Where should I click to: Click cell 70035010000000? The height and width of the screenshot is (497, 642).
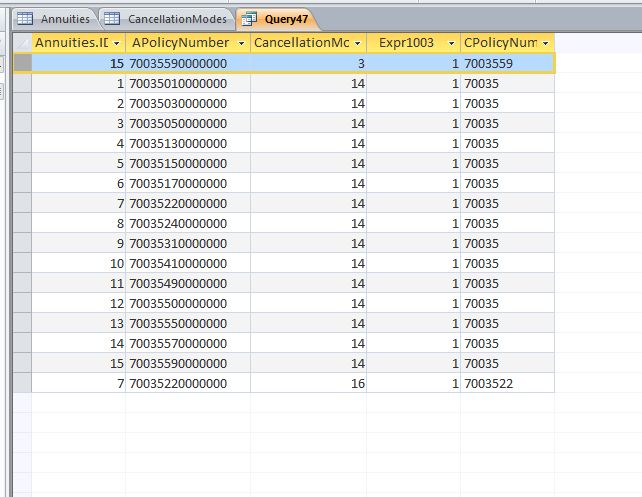tap(188, 84)
